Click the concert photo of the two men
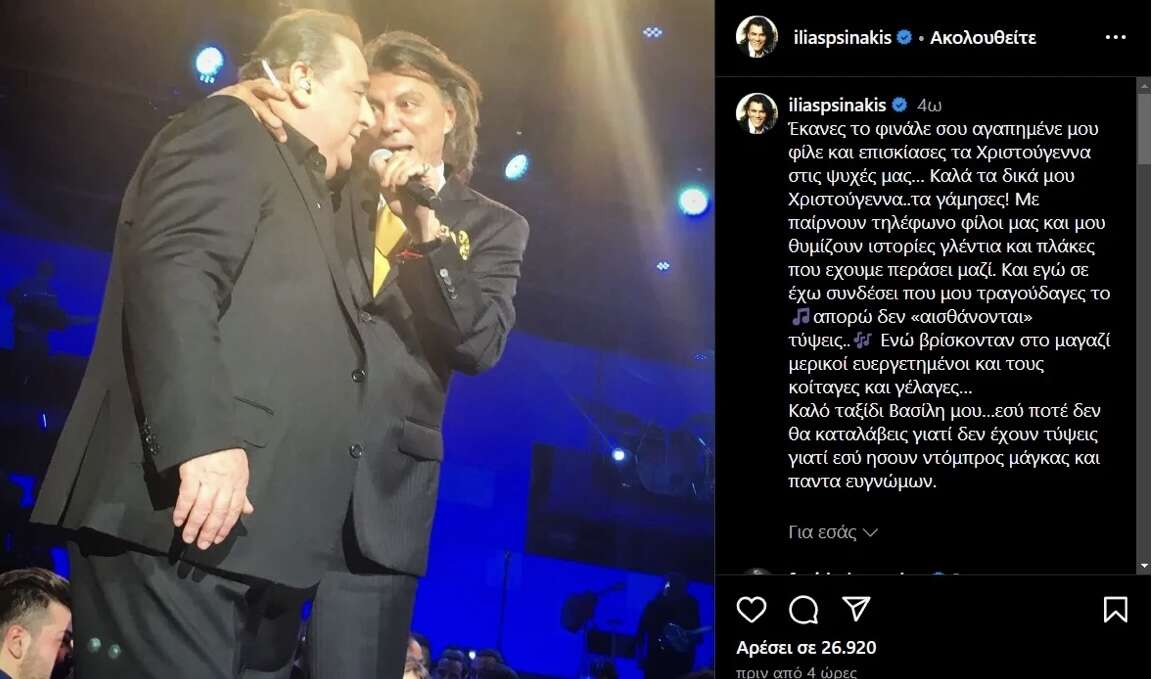 [x=357, y=340]
